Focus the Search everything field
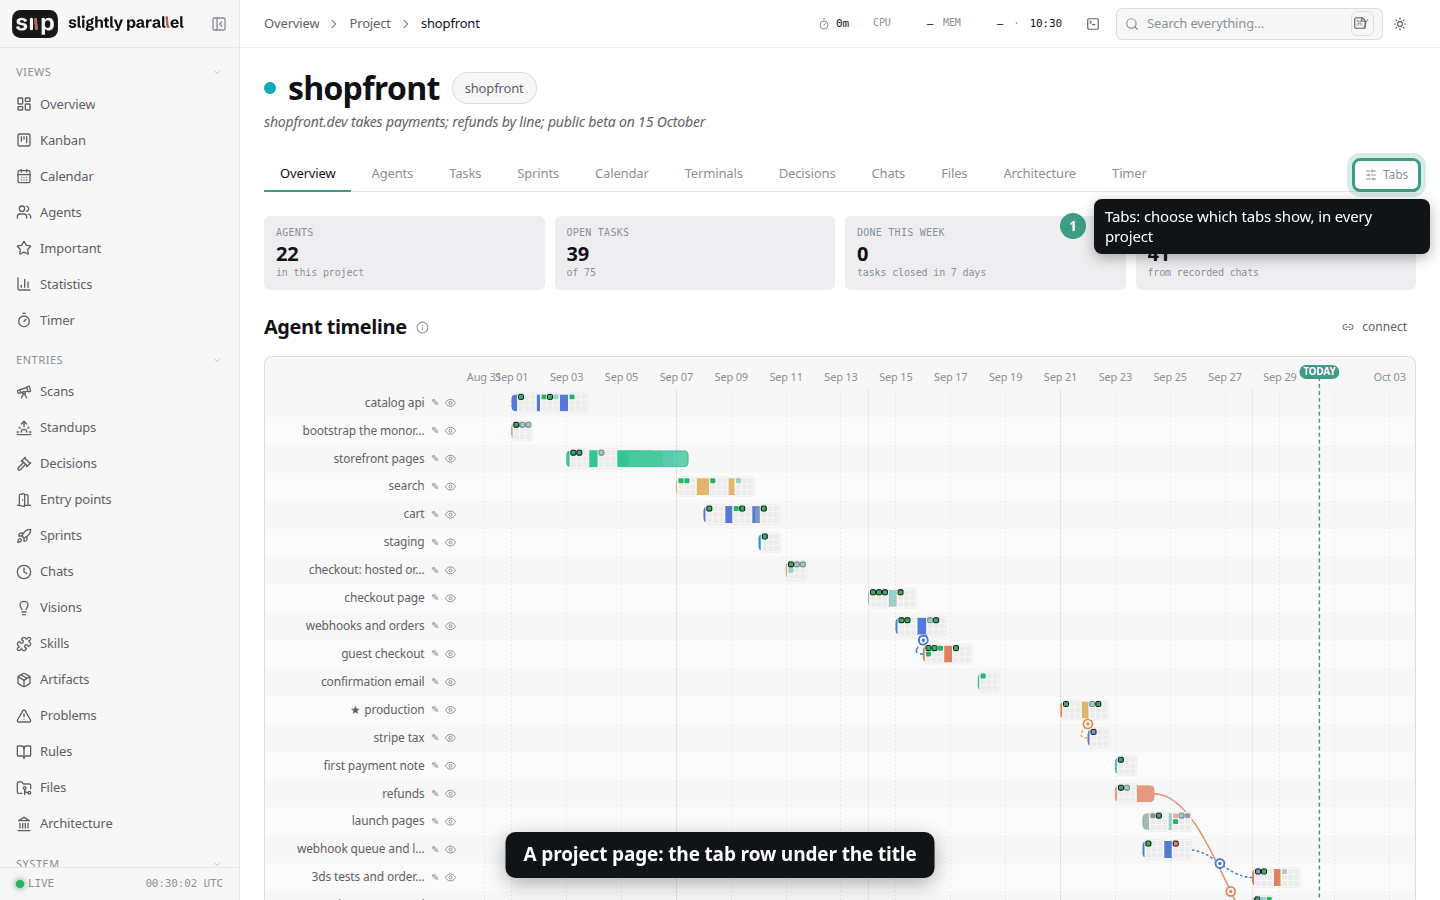This screenshot has height=900, width=1440. pyautogui.click(x=1249, y=24)
